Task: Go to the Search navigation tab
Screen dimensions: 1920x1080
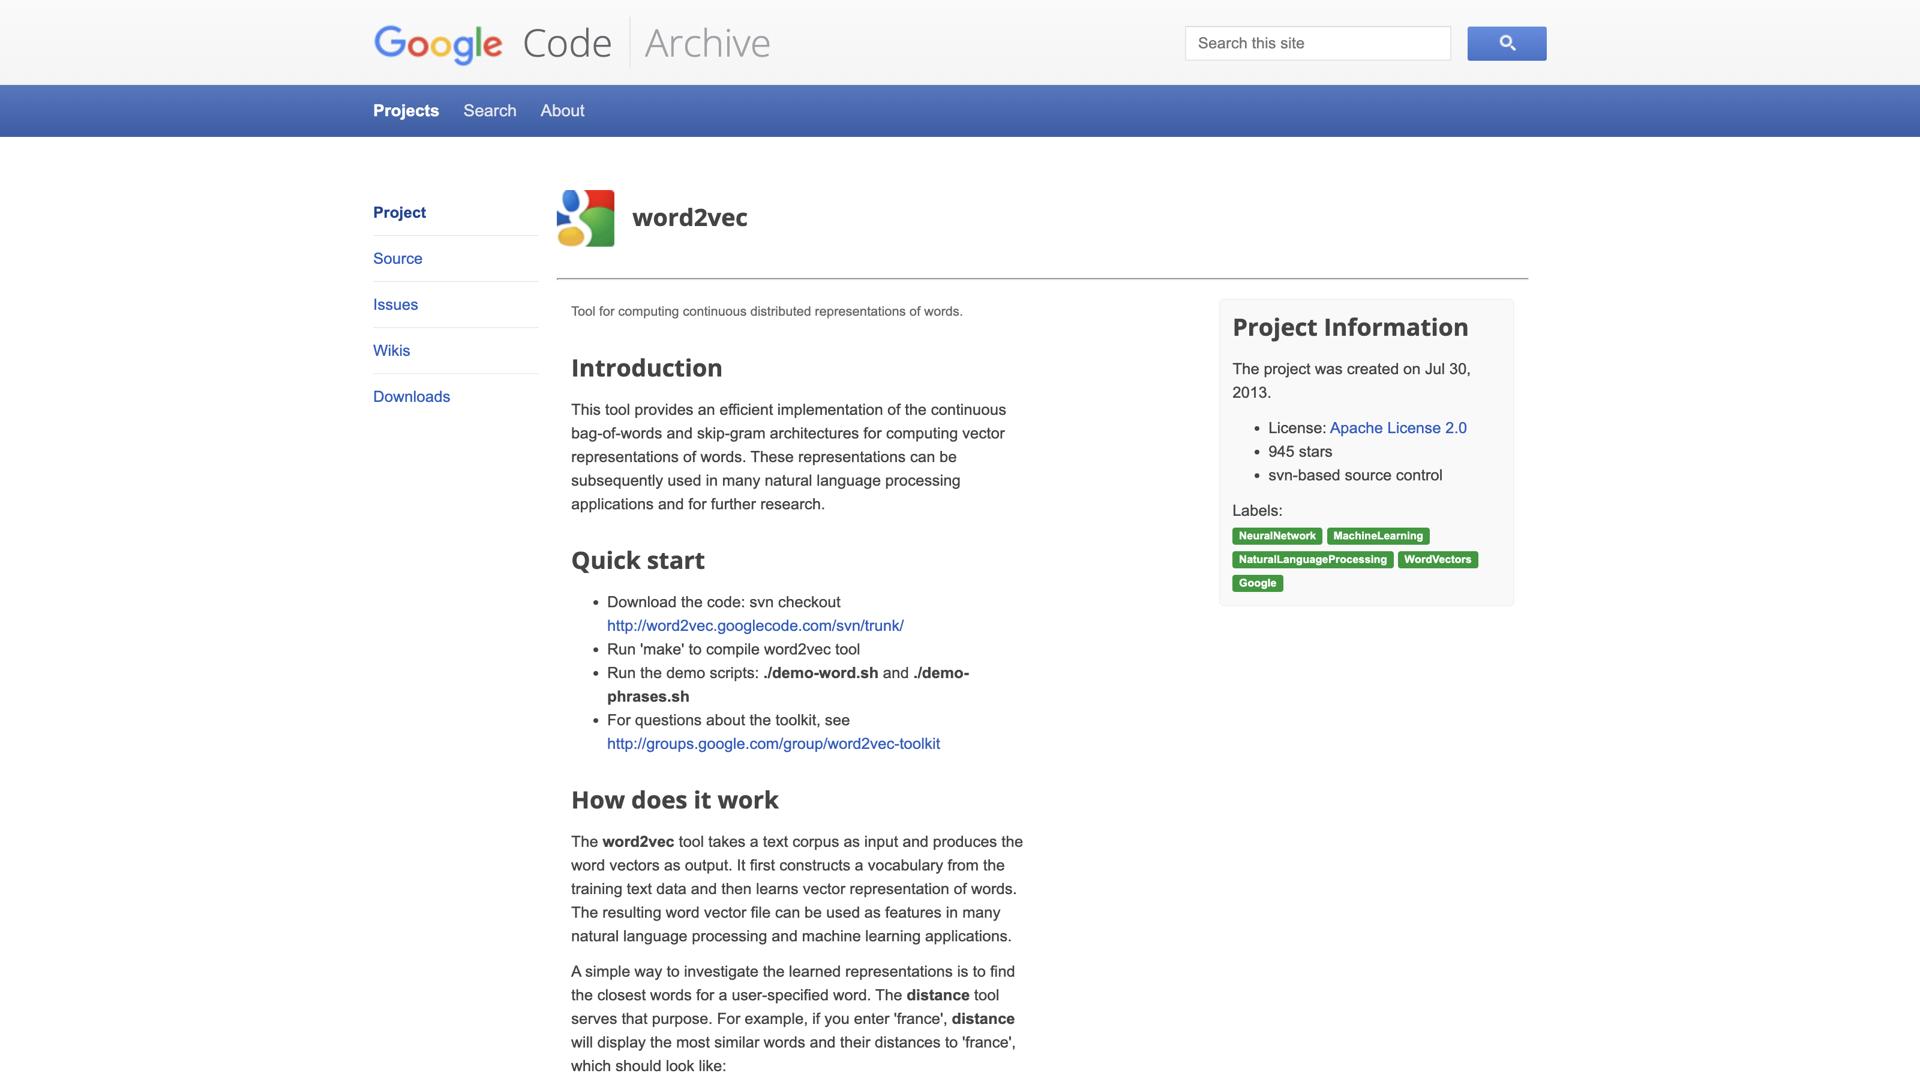Action: (489, 111)
